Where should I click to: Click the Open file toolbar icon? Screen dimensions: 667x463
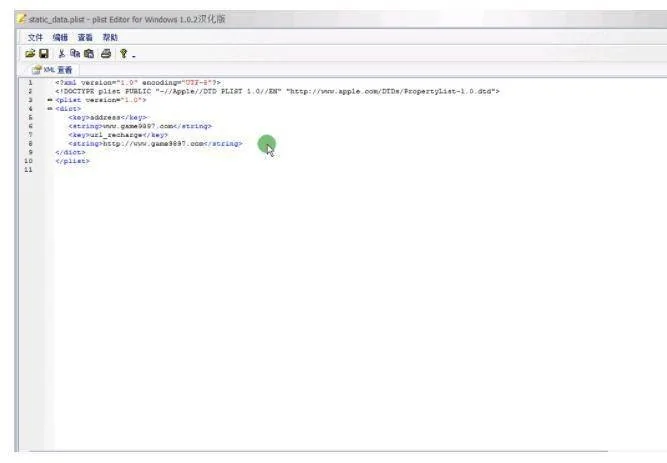point(30,53)
